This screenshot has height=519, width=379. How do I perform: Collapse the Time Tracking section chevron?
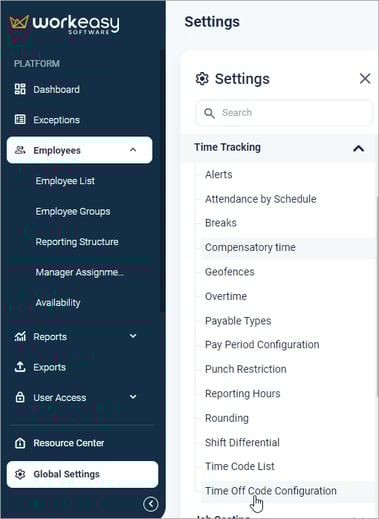pos(358,148)
